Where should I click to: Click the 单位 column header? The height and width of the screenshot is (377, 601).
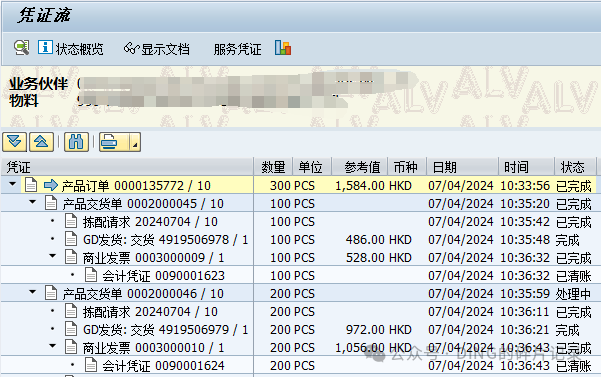pyautogui.click(x=312, y=167)
